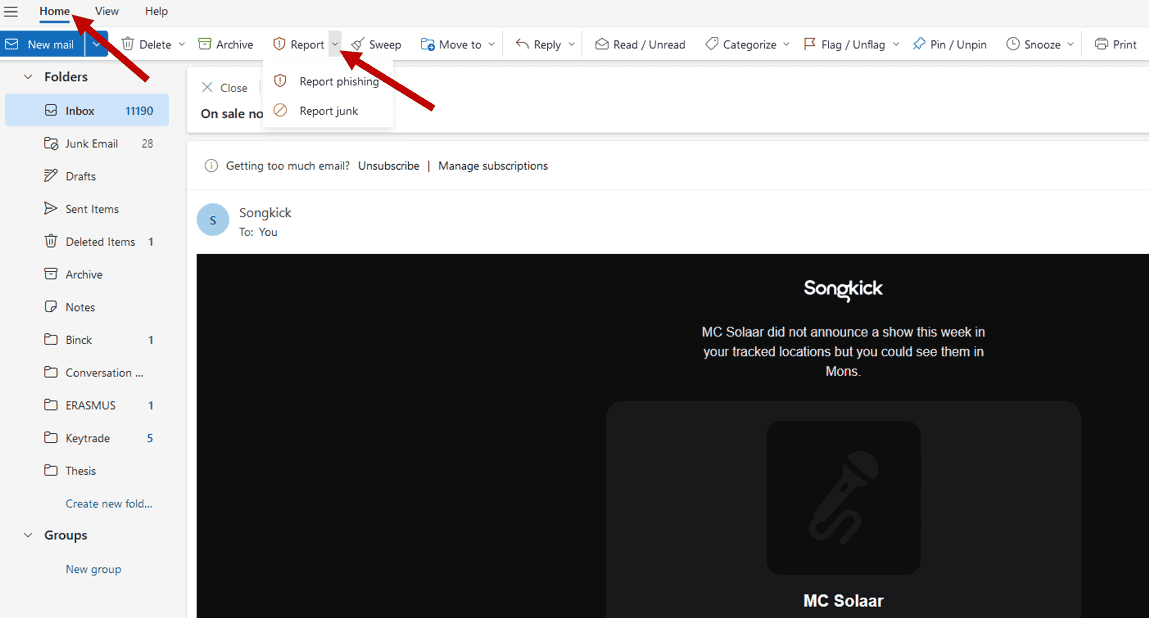
Task: Open Manage subscriptions
Action: point(493,165)
